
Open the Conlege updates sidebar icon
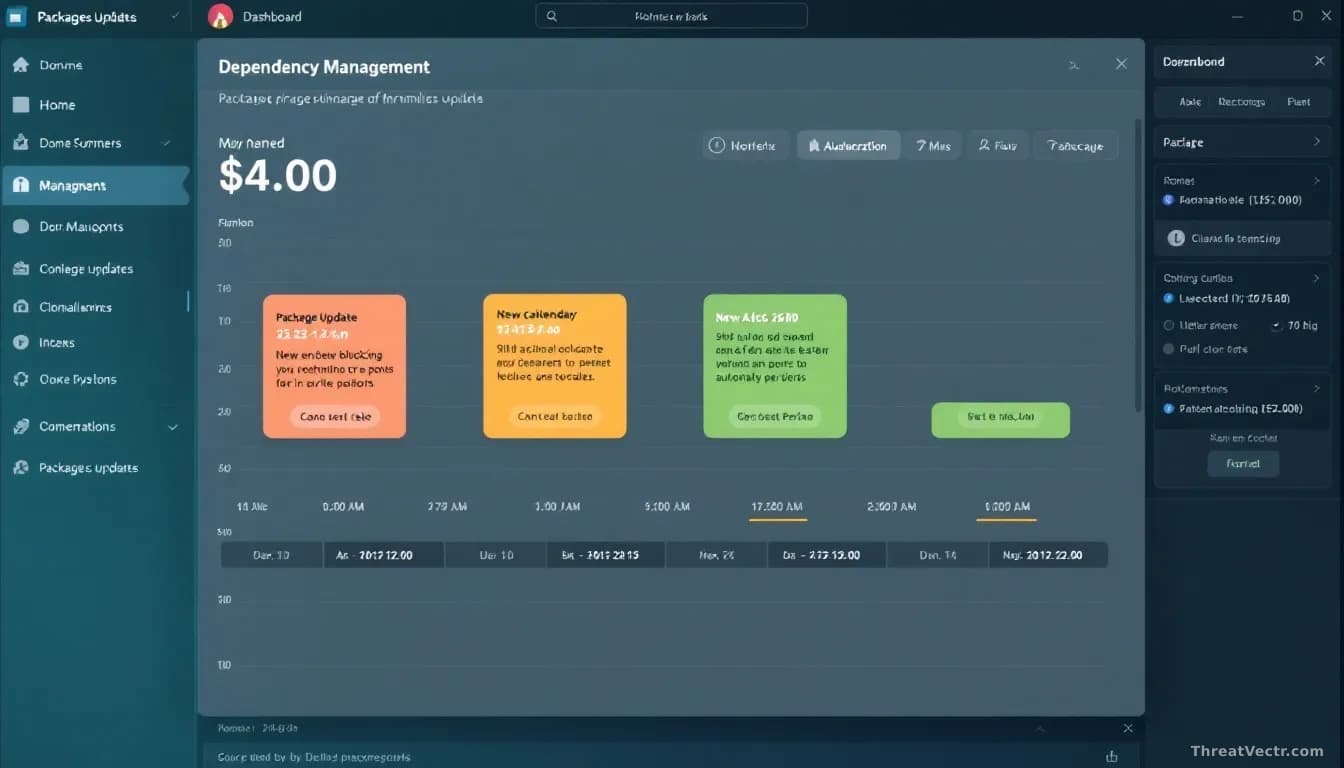pos(20,269)
